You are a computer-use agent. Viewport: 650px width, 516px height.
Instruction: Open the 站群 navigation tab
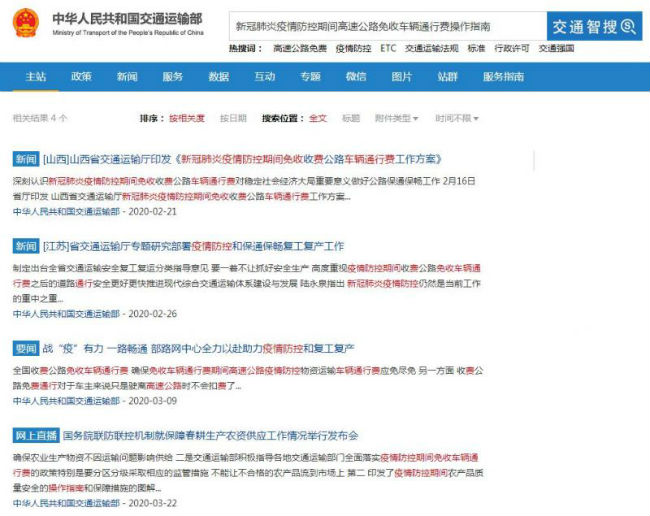448,77
